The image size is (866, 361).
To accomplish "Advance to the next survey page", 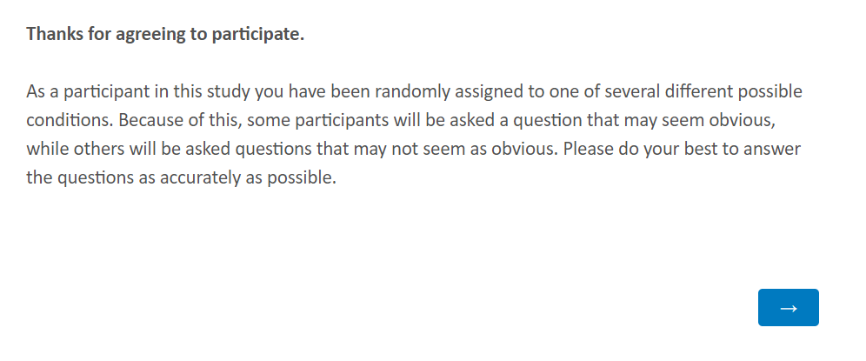I will tap(788, 307).
